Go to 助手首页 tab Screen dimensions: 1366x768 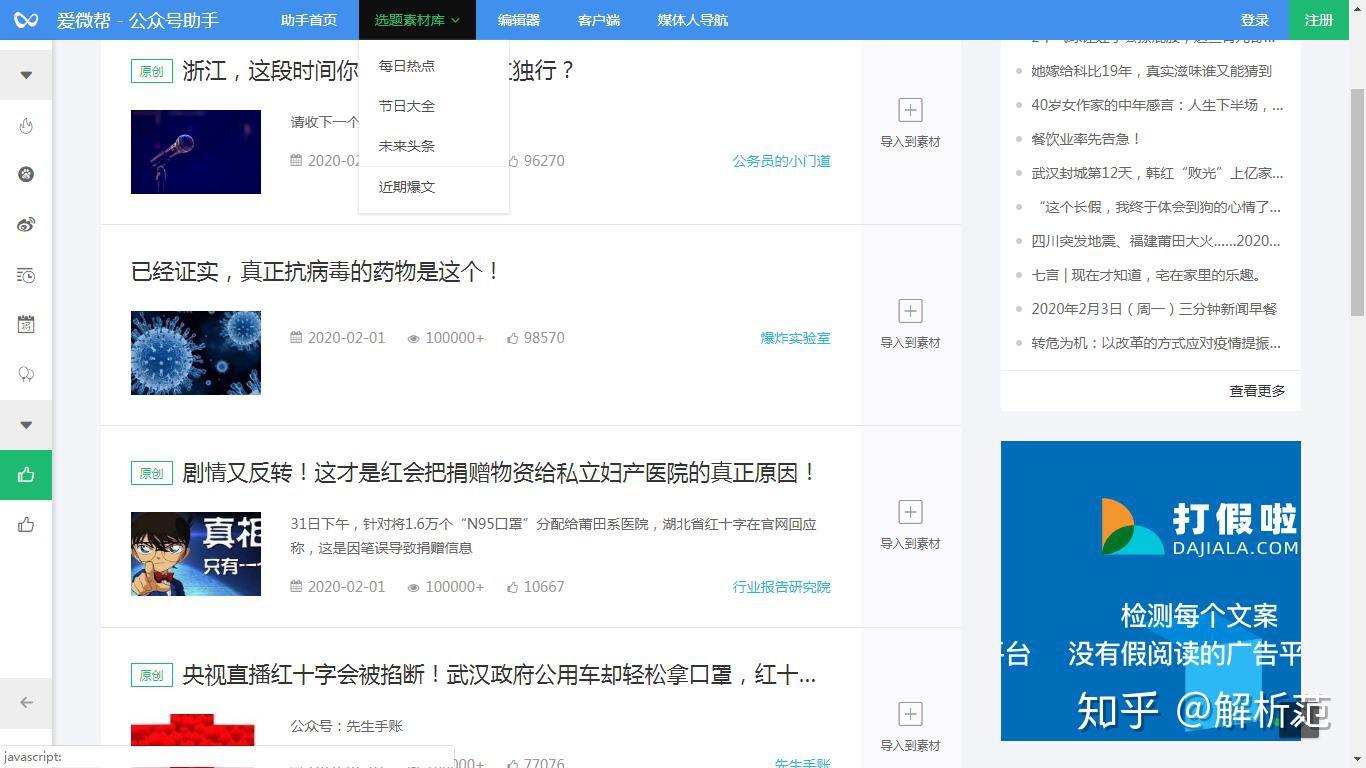pyautogui.click(x=309, y=20)
